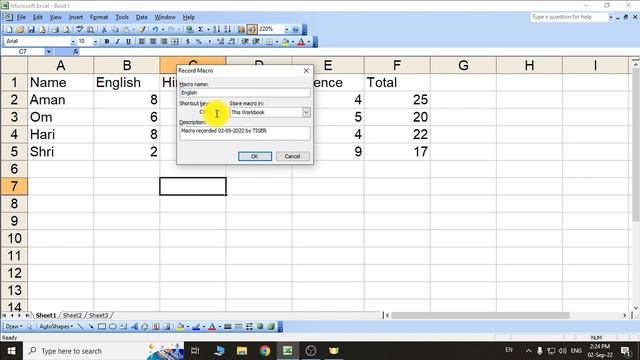Click the Save disk icon

(31, 29)
